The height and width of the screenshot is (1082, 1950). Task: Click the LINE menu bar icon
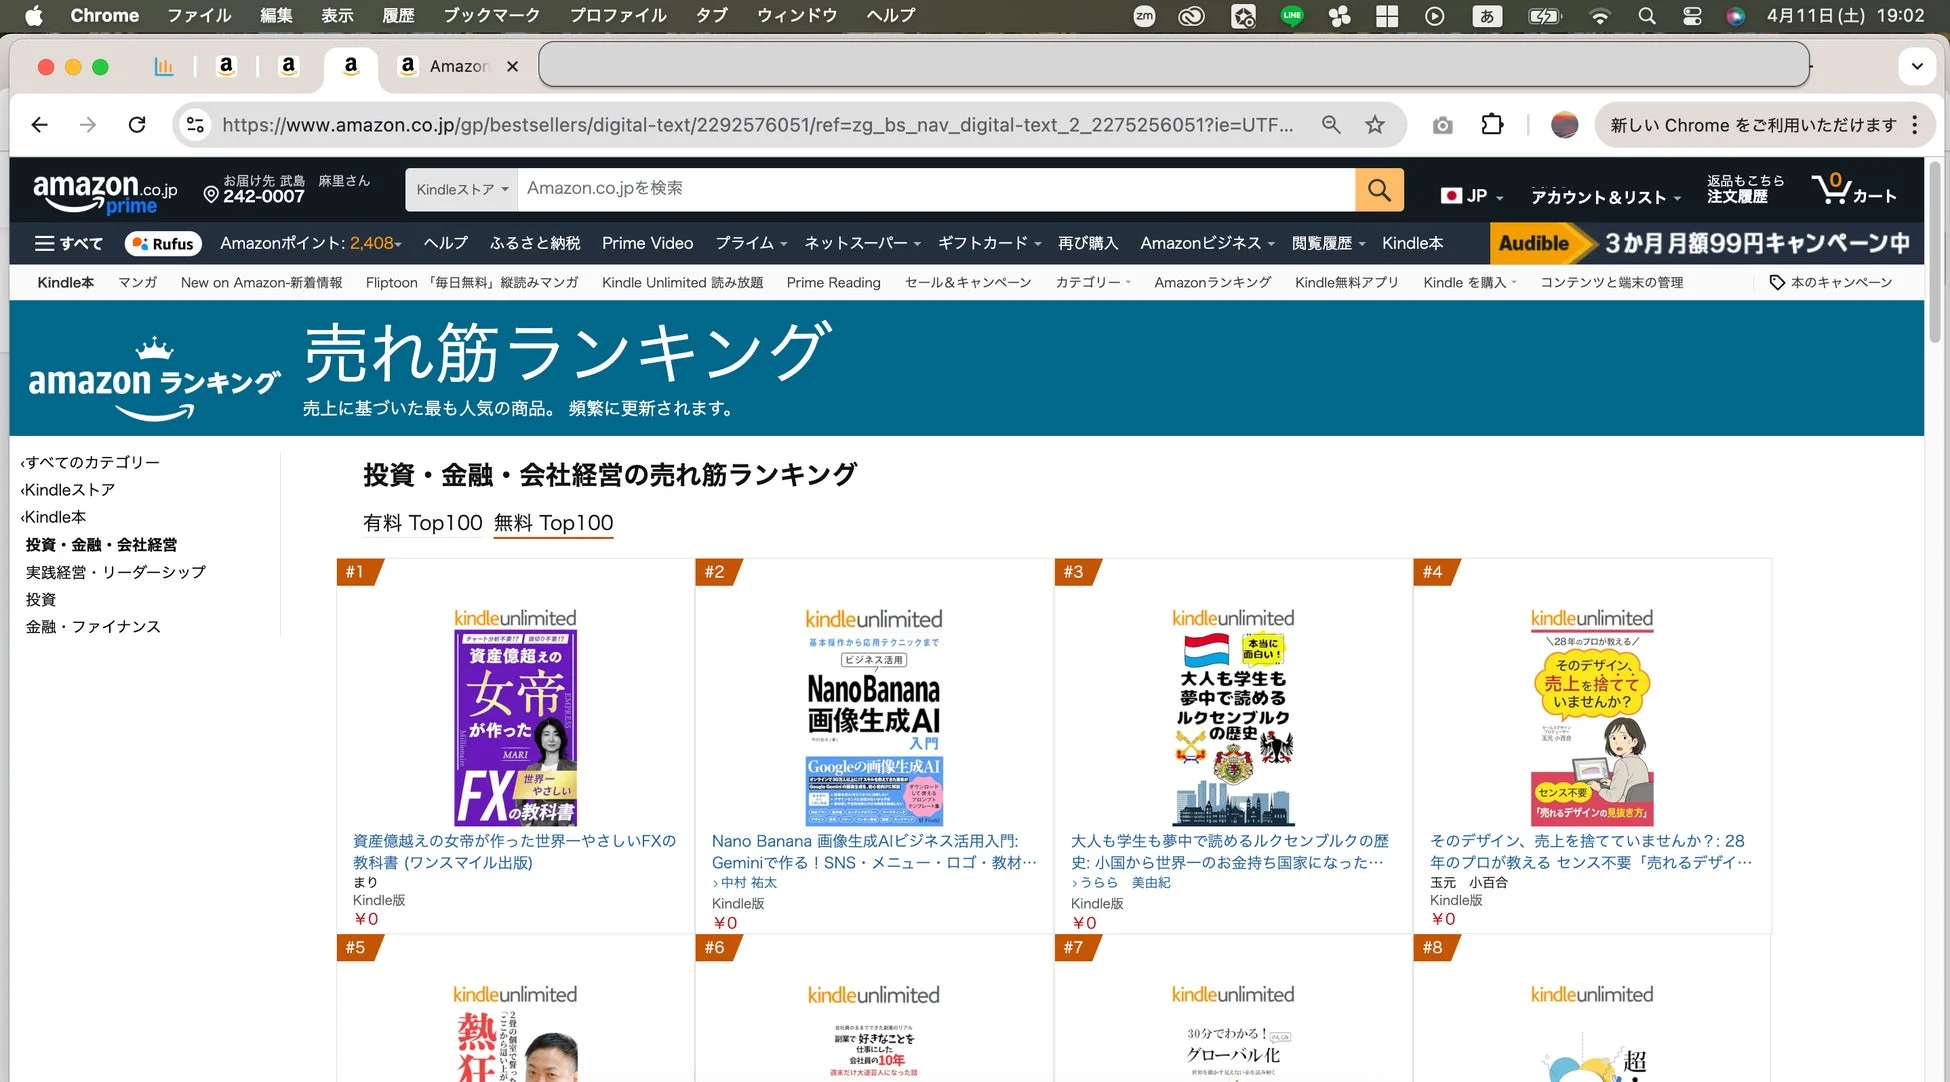click(1292, 15)
